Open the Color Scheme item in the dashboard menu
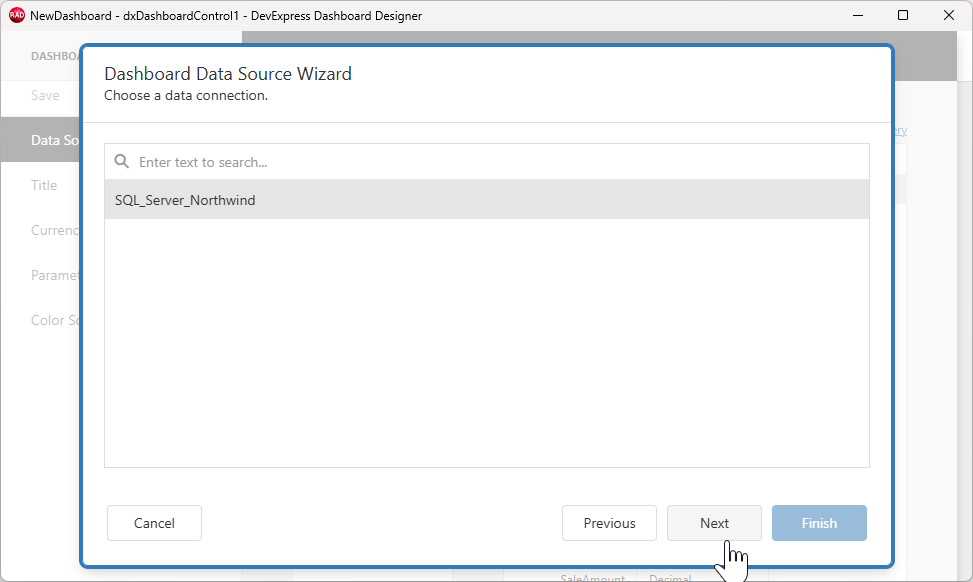The height and width of the screenshot is (582, 973). click(x=55, y=320)
